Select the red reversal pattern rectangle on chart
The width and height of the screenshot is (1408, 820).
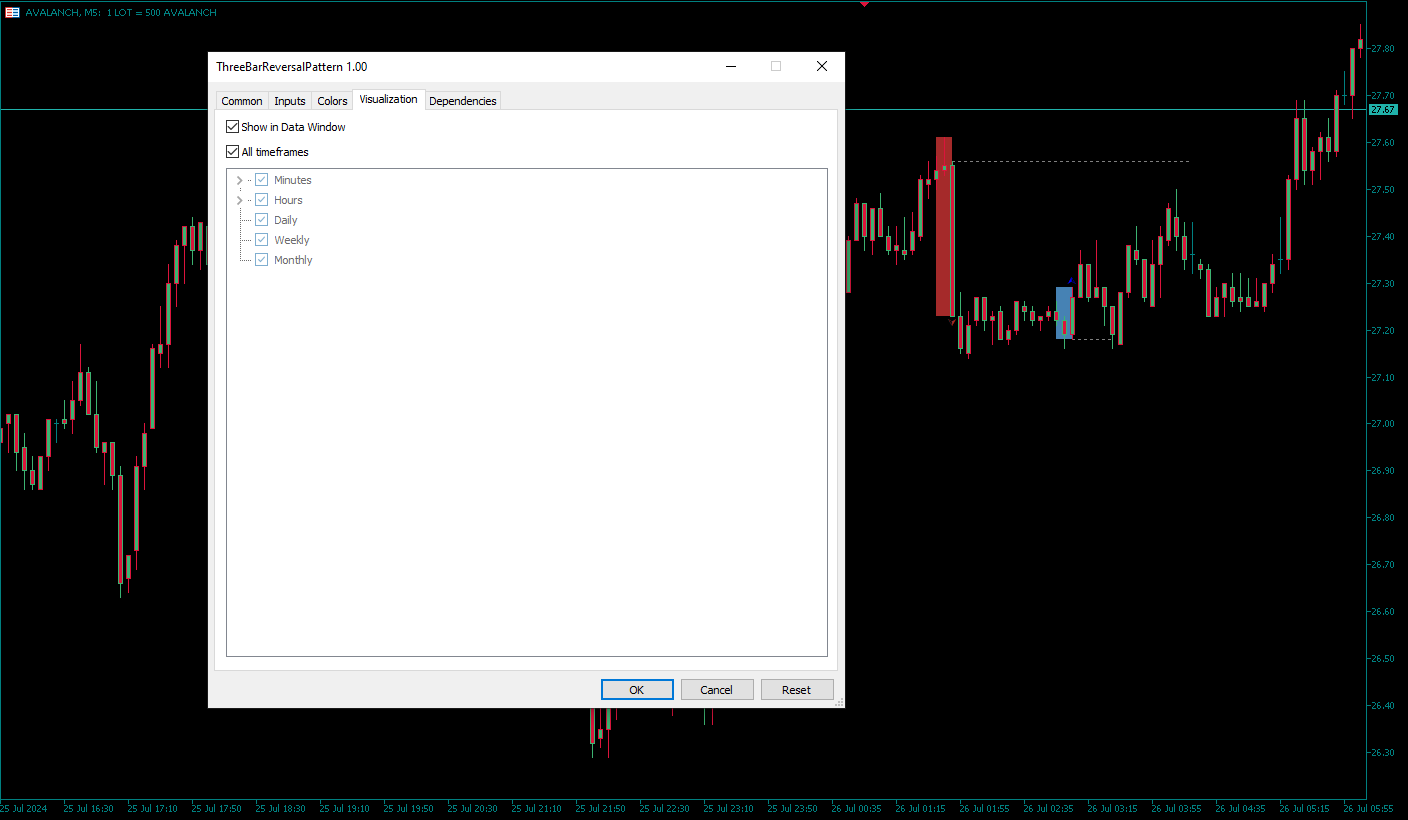(x=944, y=226)
